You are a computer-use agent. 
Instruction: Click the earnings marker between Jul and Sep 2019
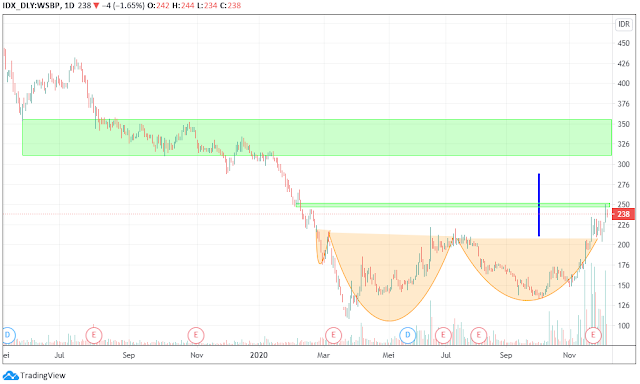click(93, 335)
